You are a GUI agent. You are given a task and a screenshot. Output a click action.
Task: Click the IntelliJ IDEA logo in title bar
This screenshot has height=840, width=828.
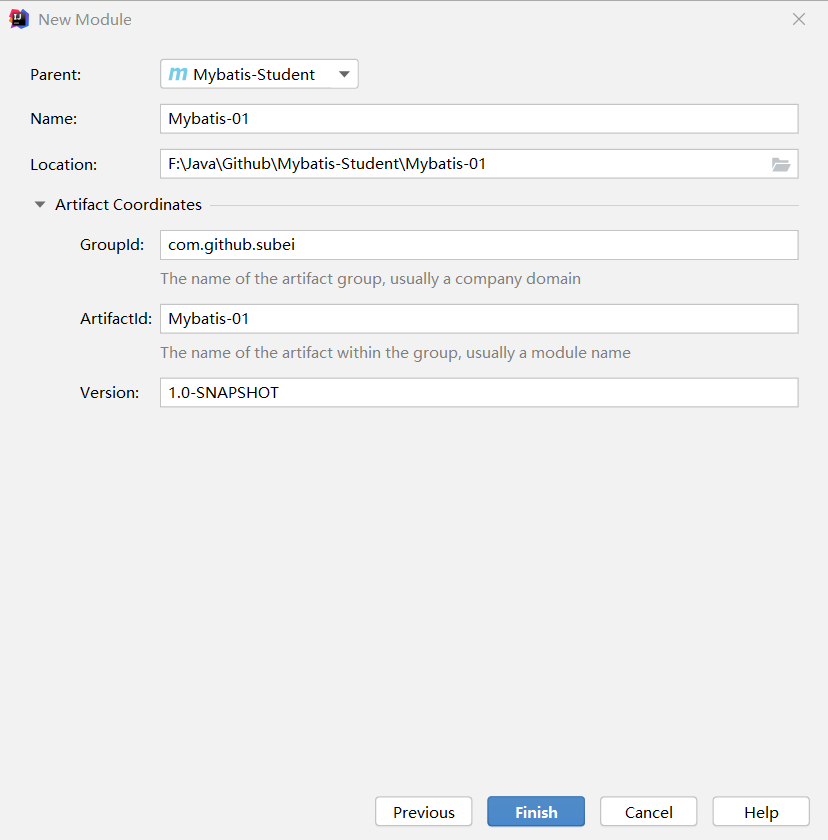coord(19,19)
